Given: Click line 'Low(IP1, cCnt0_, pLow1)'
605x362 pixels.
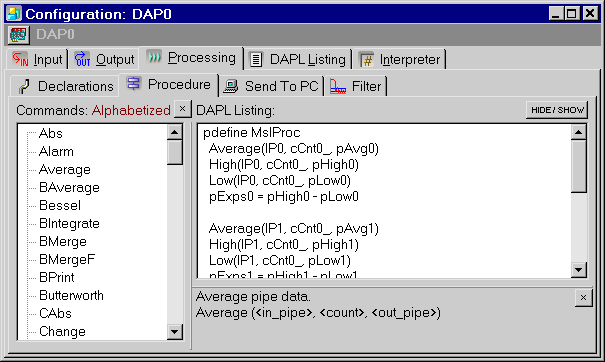Looking at the screenshot, I should click(x=280, y=261).
